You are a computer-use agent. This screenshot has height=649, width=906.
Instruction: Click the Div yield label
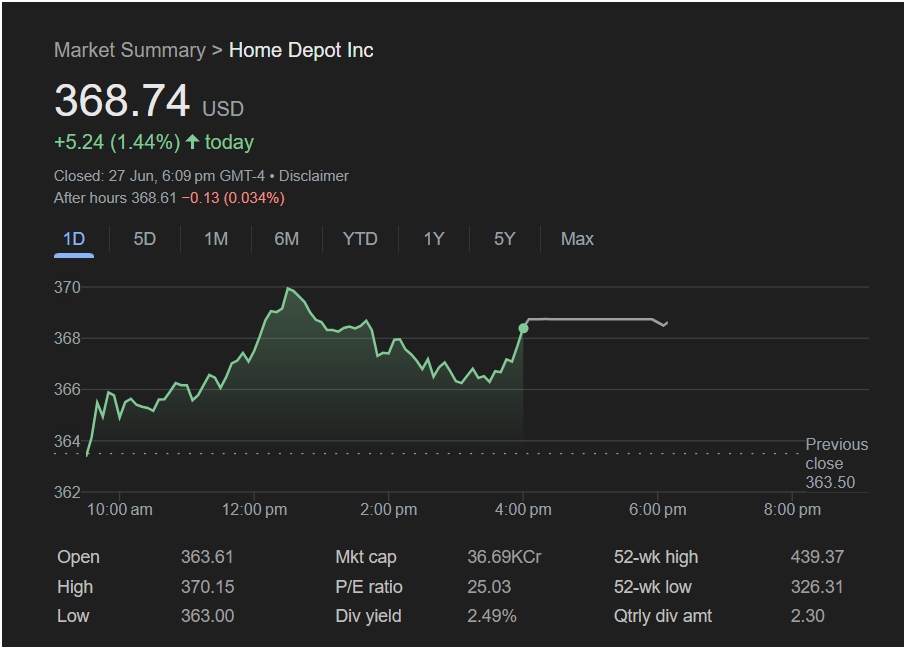(x=368, y=616)
